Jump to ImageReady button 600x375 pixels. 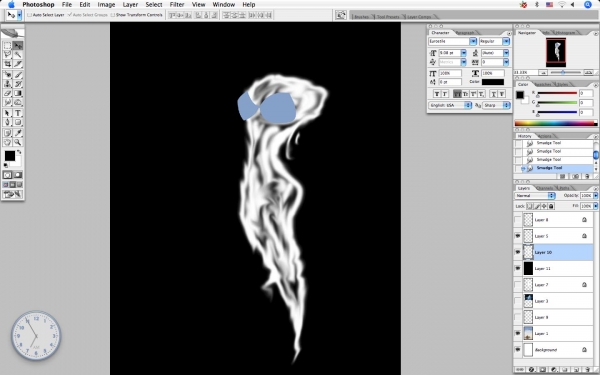click(13, 194)
